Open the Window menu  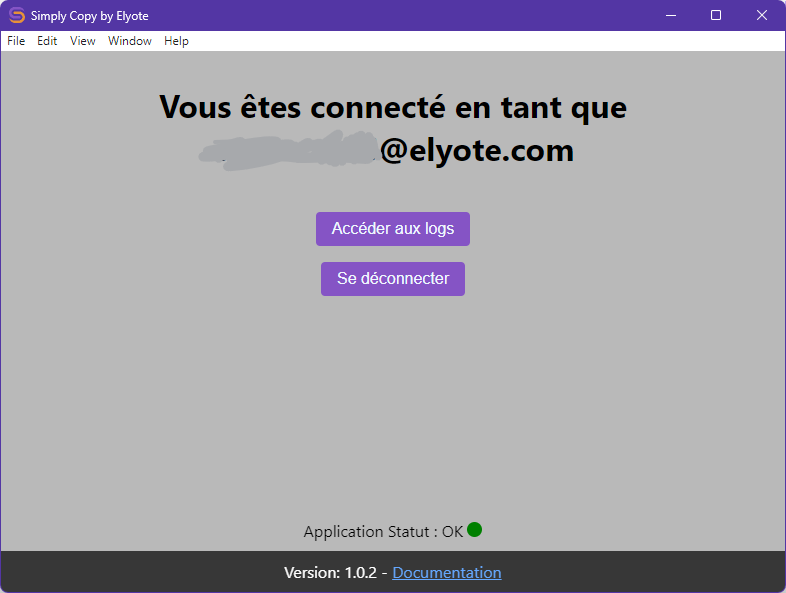coord(130,41)
